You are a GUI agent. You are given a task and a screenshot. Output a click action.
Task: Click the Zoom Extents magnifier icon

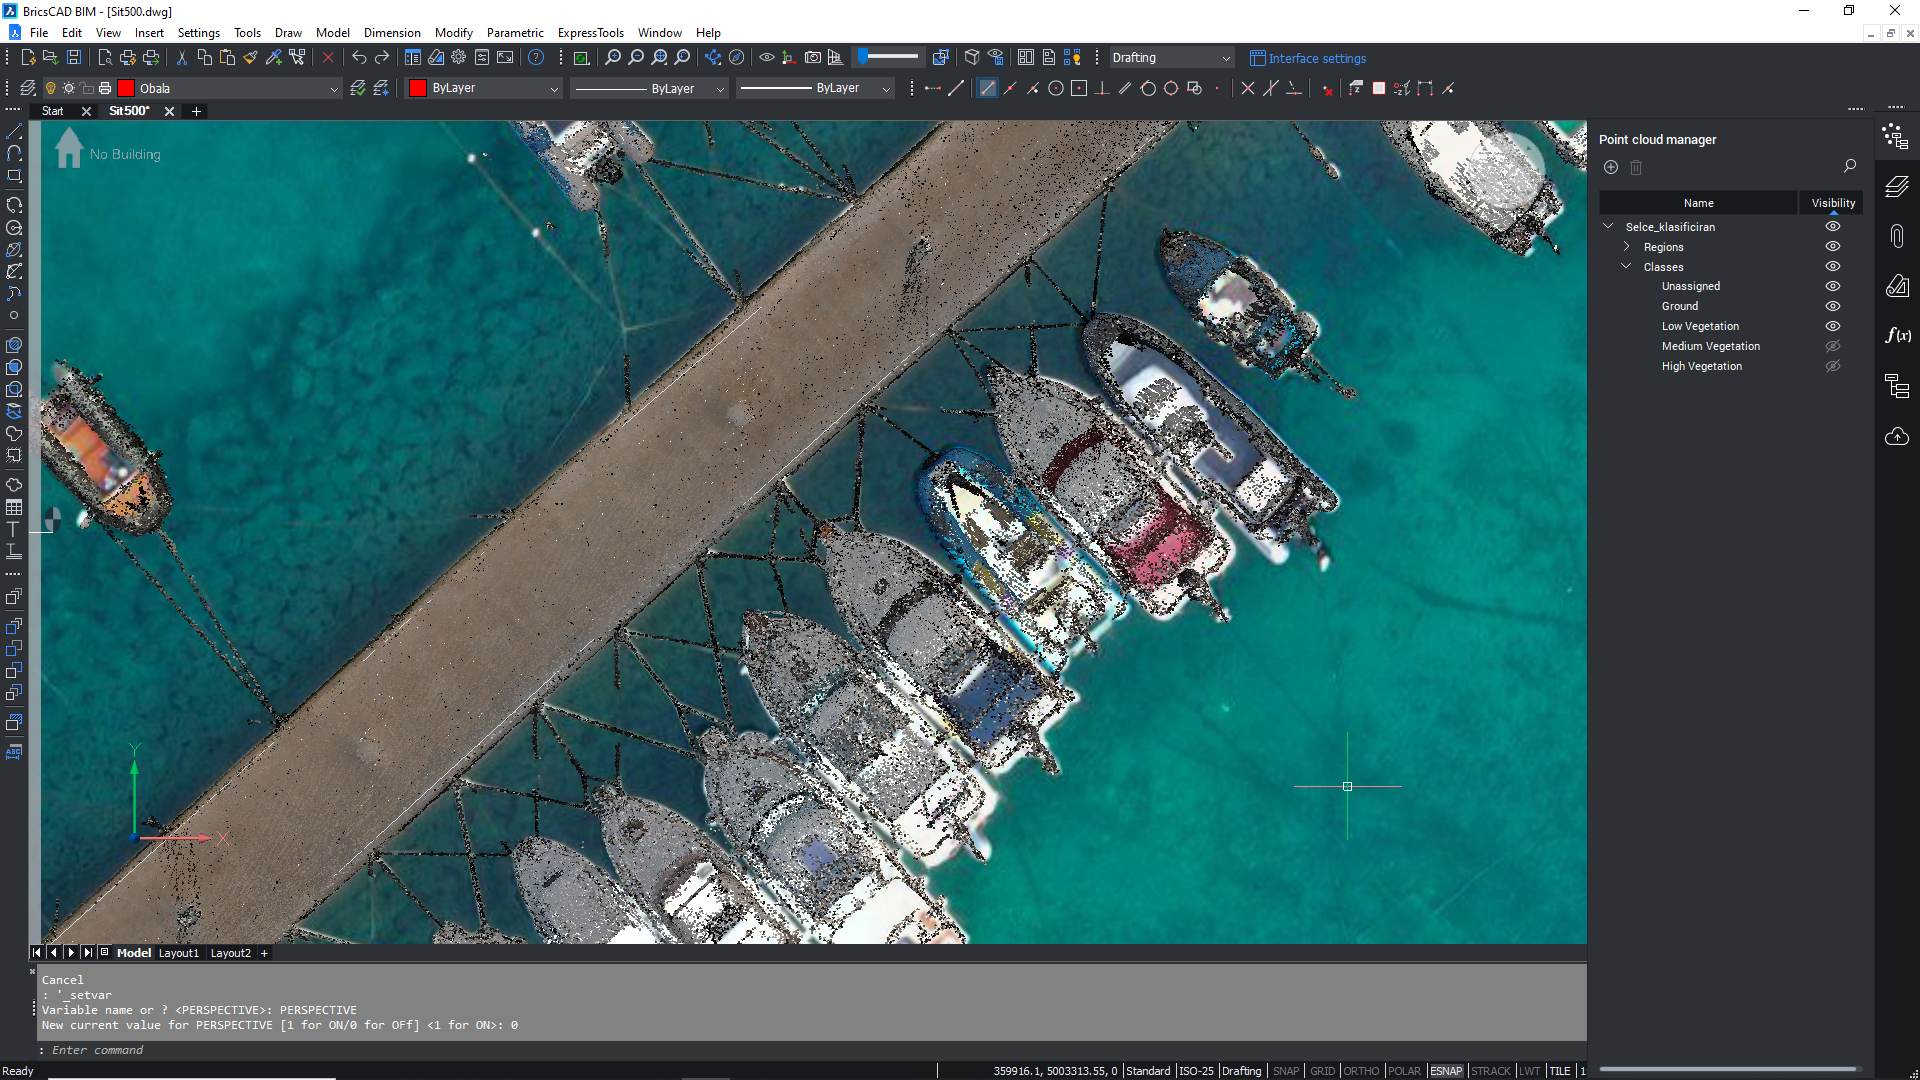[659, 58]
